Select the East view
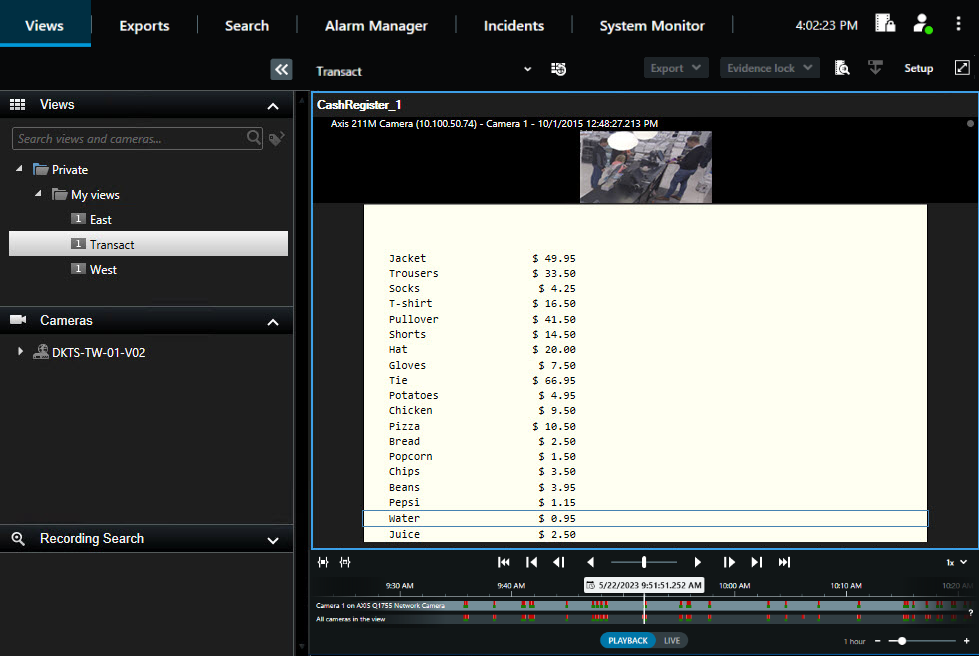 [100, 219]
